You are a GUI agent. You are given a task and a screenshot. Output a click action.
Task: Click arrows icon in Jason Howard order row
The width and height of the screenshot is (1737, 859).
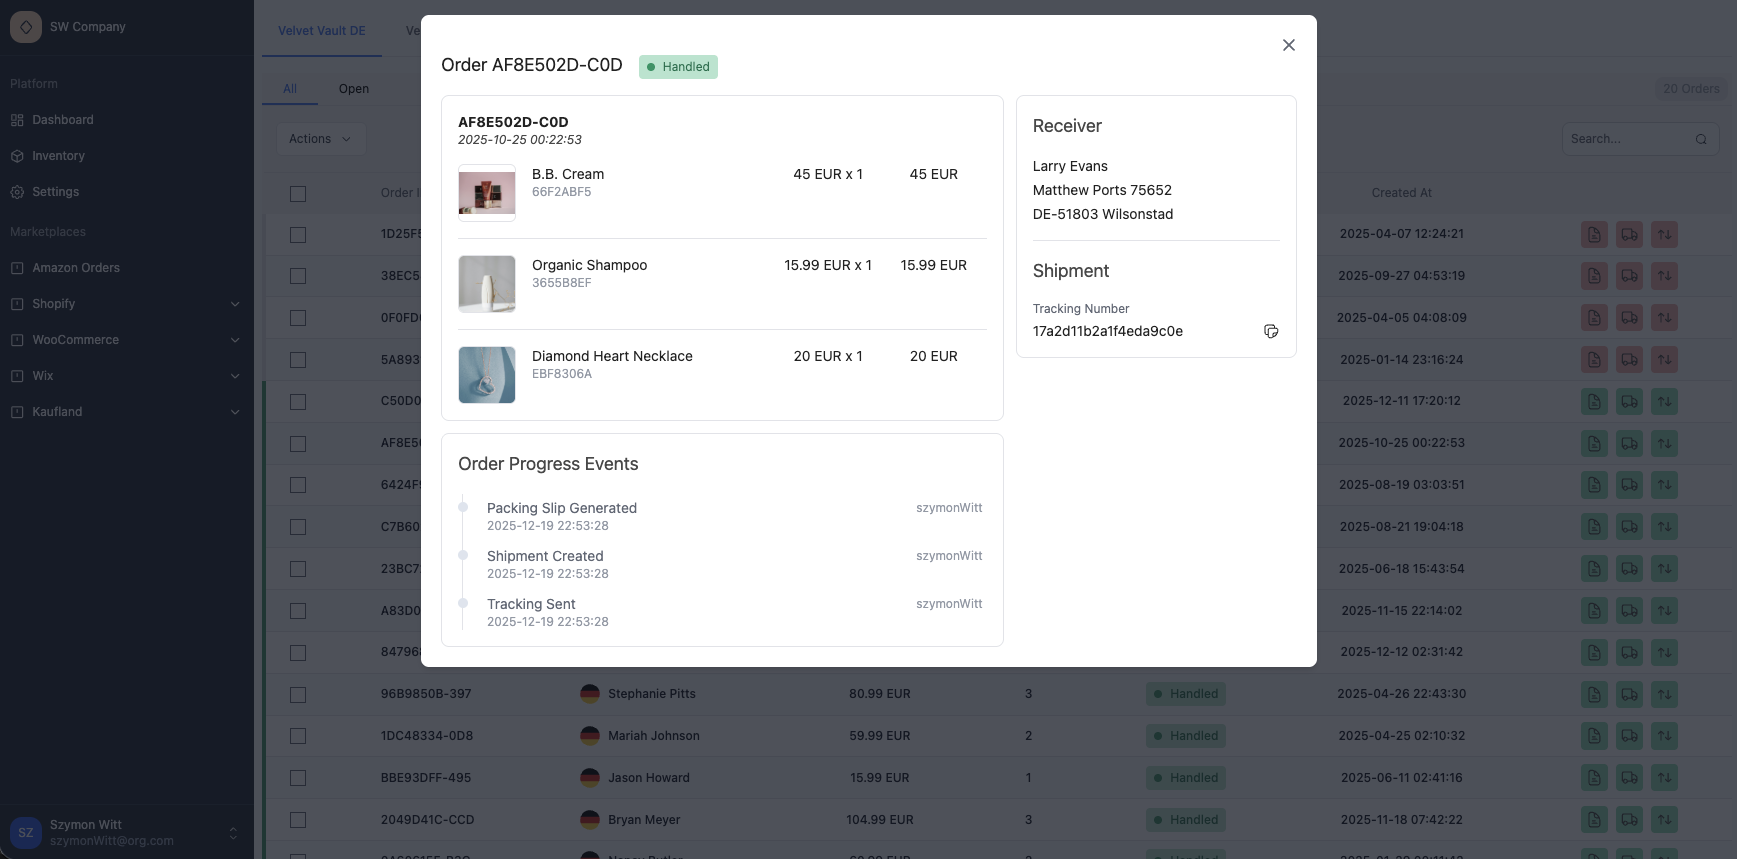[x=1664, y=778]
